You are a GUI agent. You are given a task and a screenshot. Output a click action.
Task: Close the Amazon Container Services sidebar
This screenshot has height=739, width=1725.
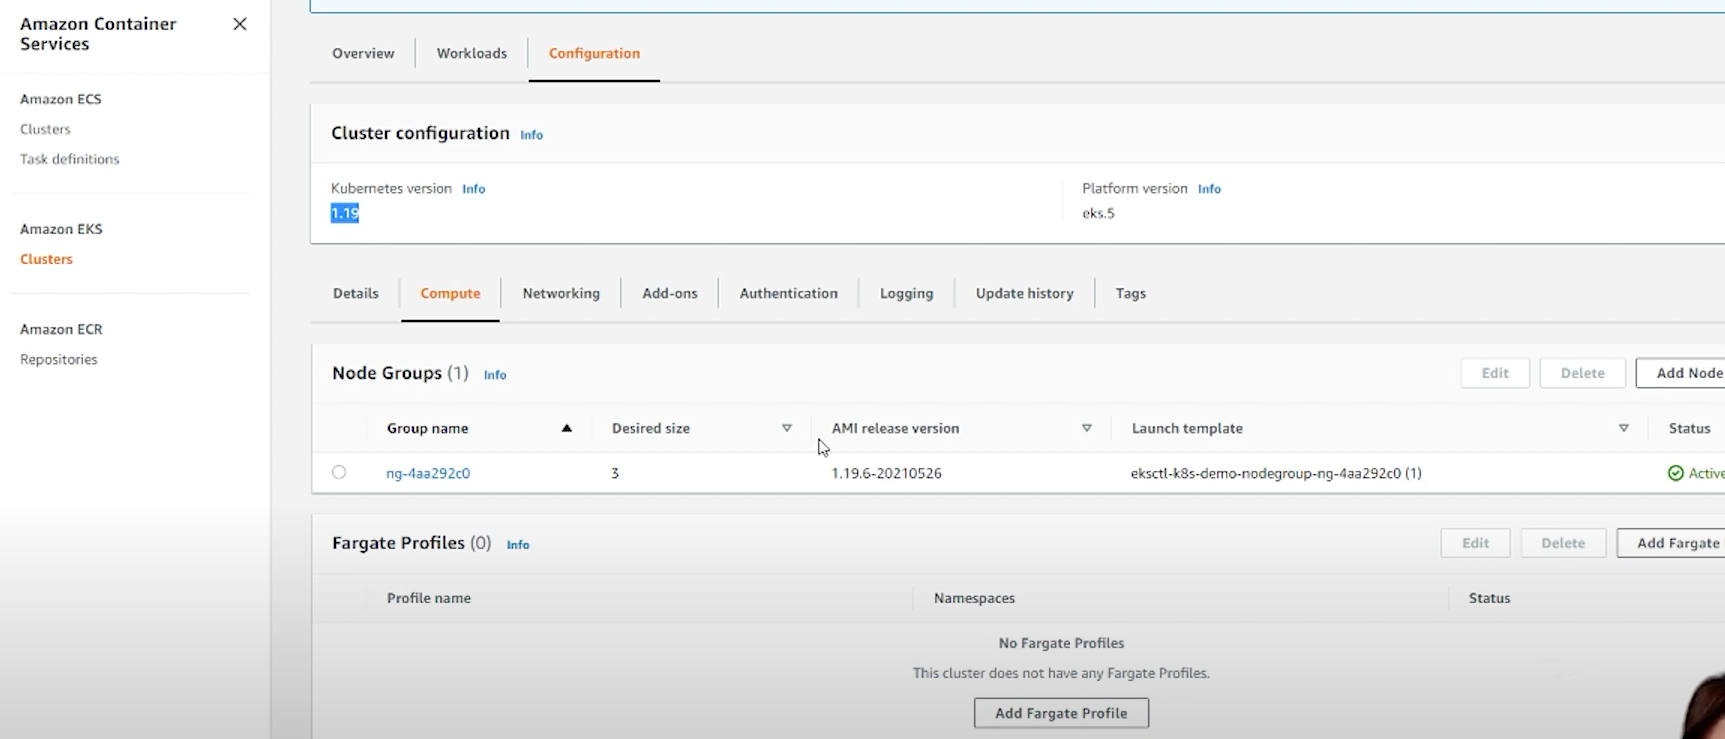[240, 24]
